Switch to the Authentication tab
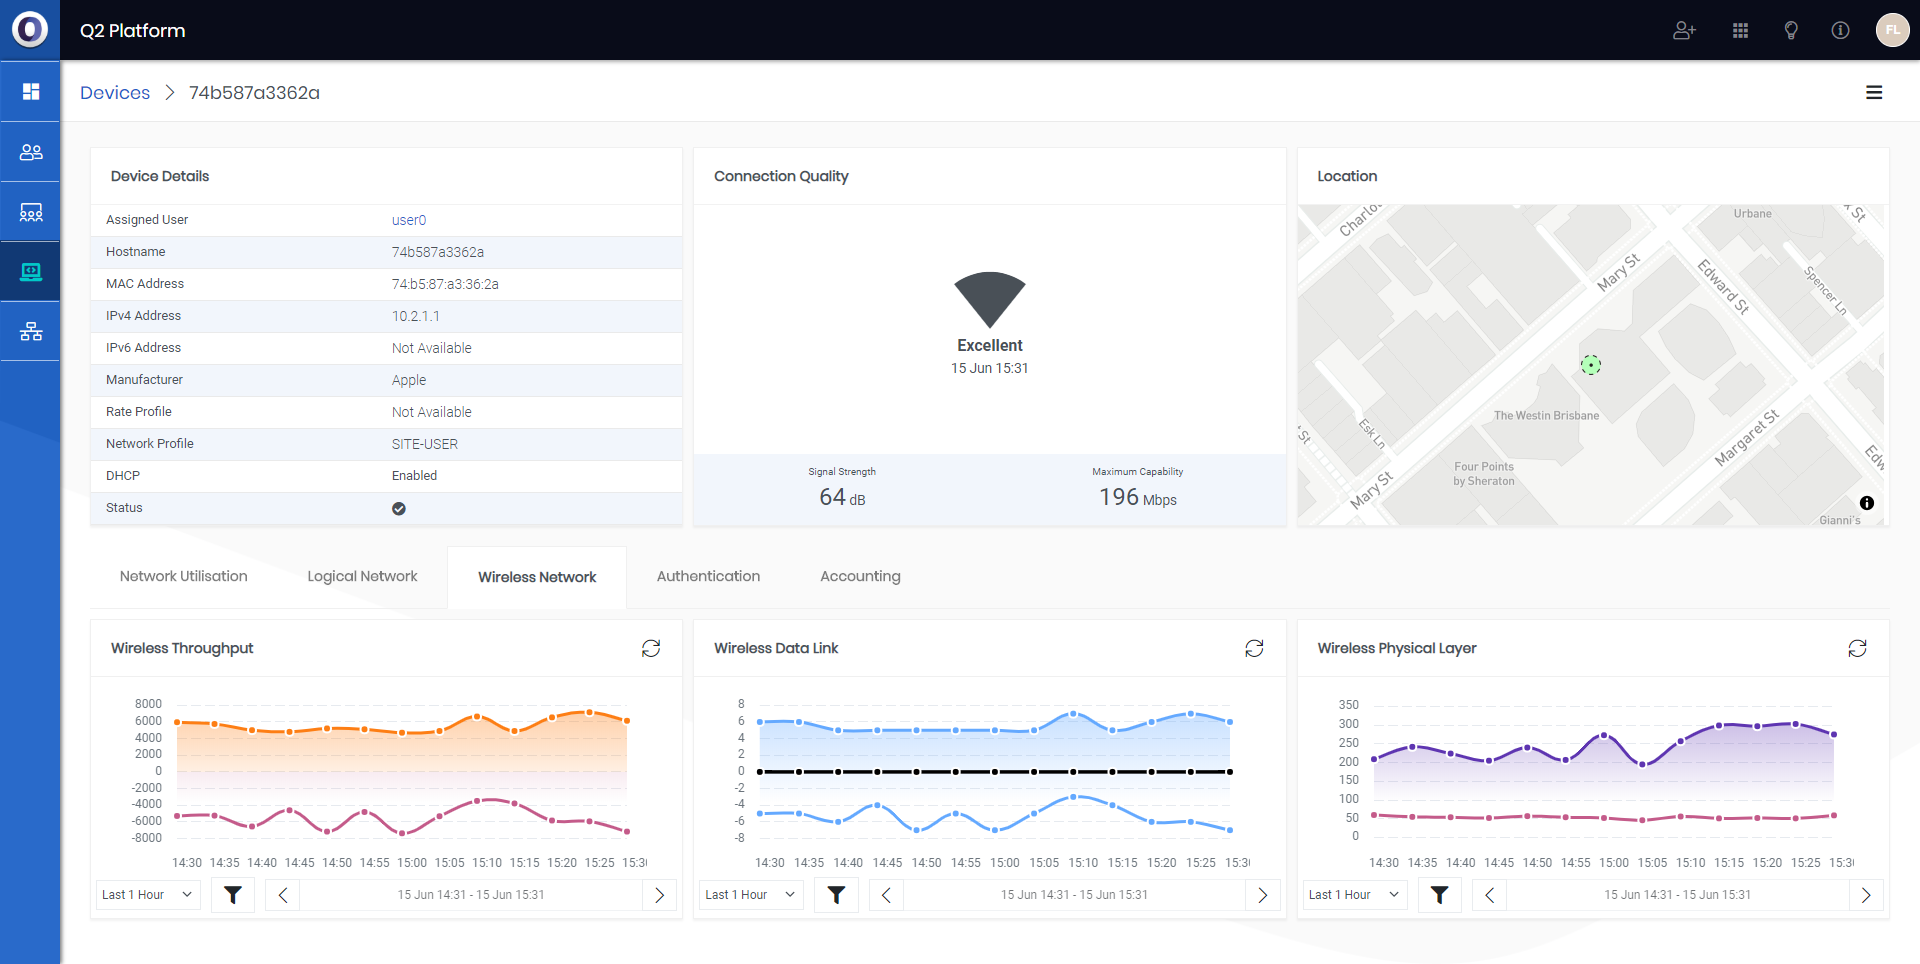The width and height of the screenshot is (1920, 964). tap(708, 576)
